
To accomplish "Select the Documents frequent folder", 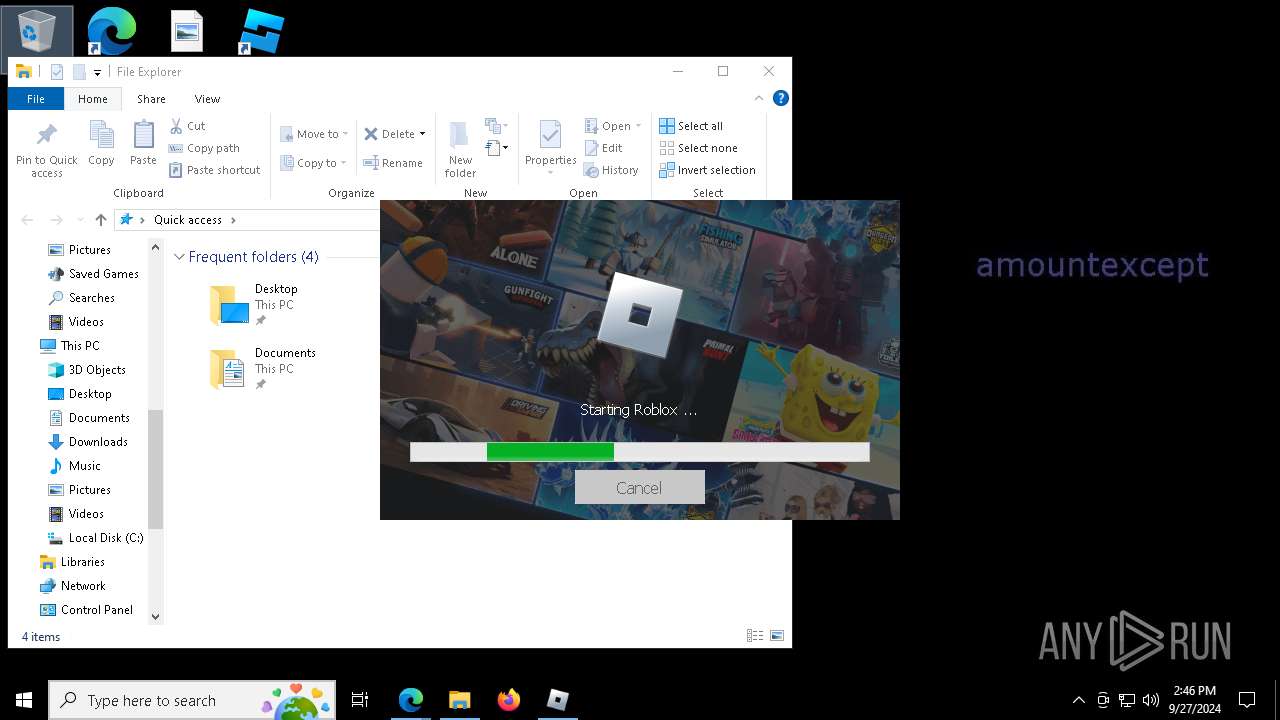I will (262, 368).
